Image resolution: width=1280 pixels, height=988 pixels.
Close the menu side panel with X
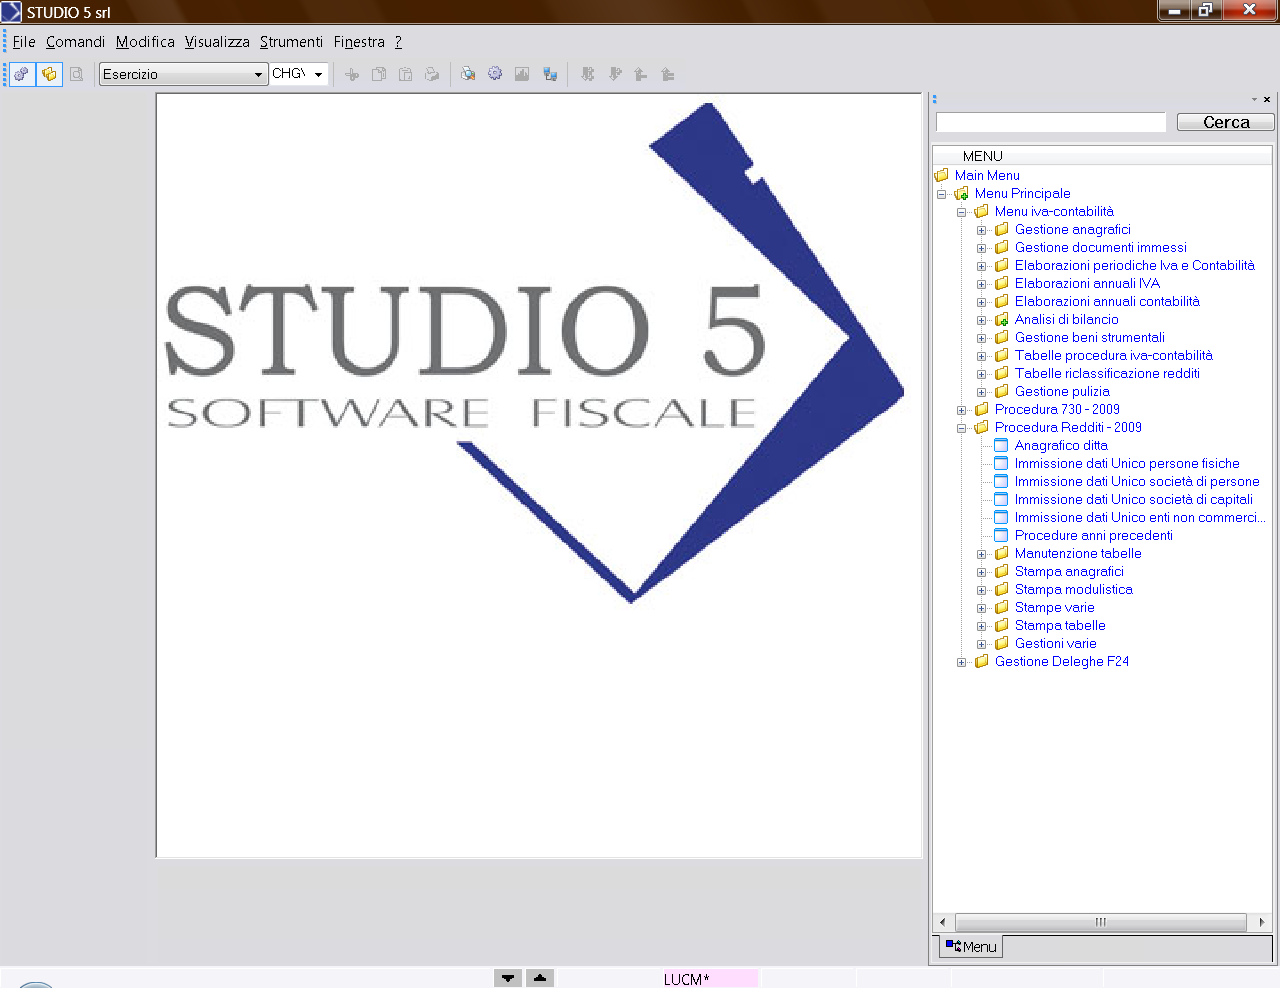tap(1267, 99)
